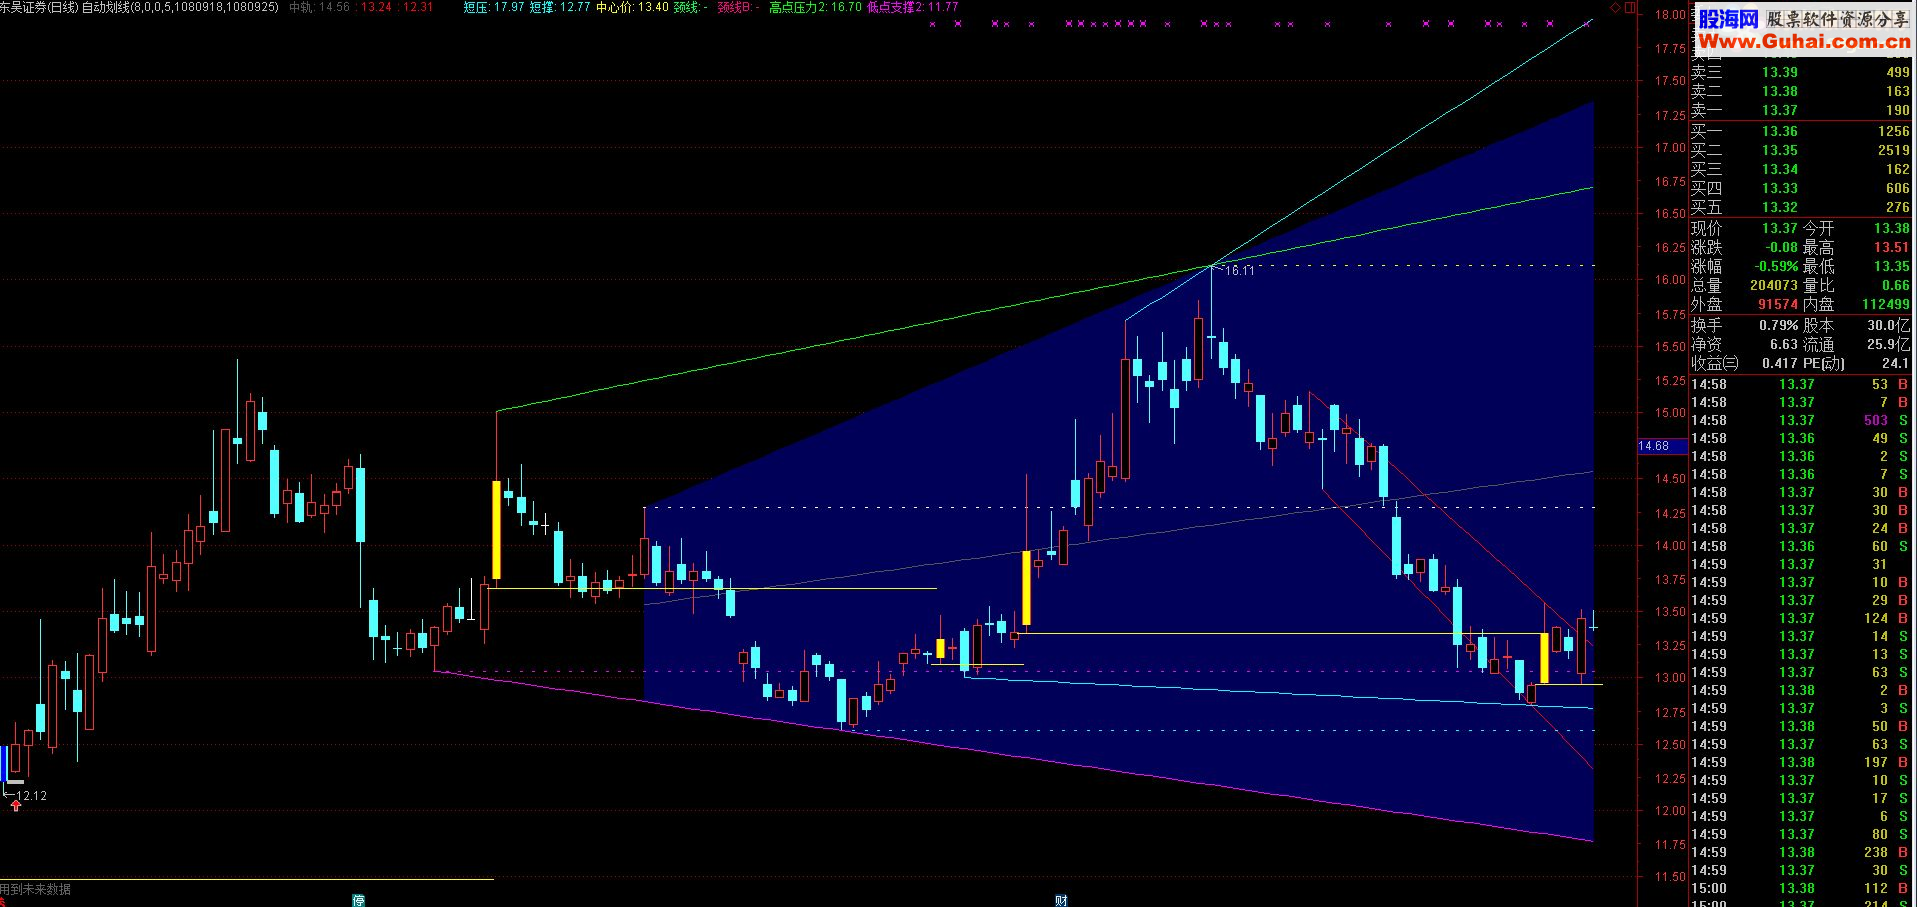The width and height of the screenshot is (1917, 907).
Task: Click the 收益(三) 0.417 value
Action: [1780, 363]
